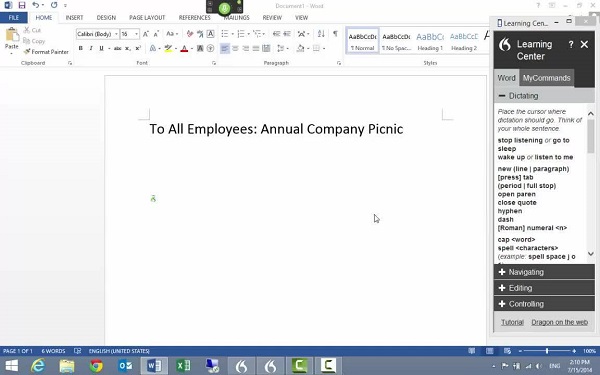Toggle superscript formatting
This screenshot has width=600, height=375.
coord(138,48)
